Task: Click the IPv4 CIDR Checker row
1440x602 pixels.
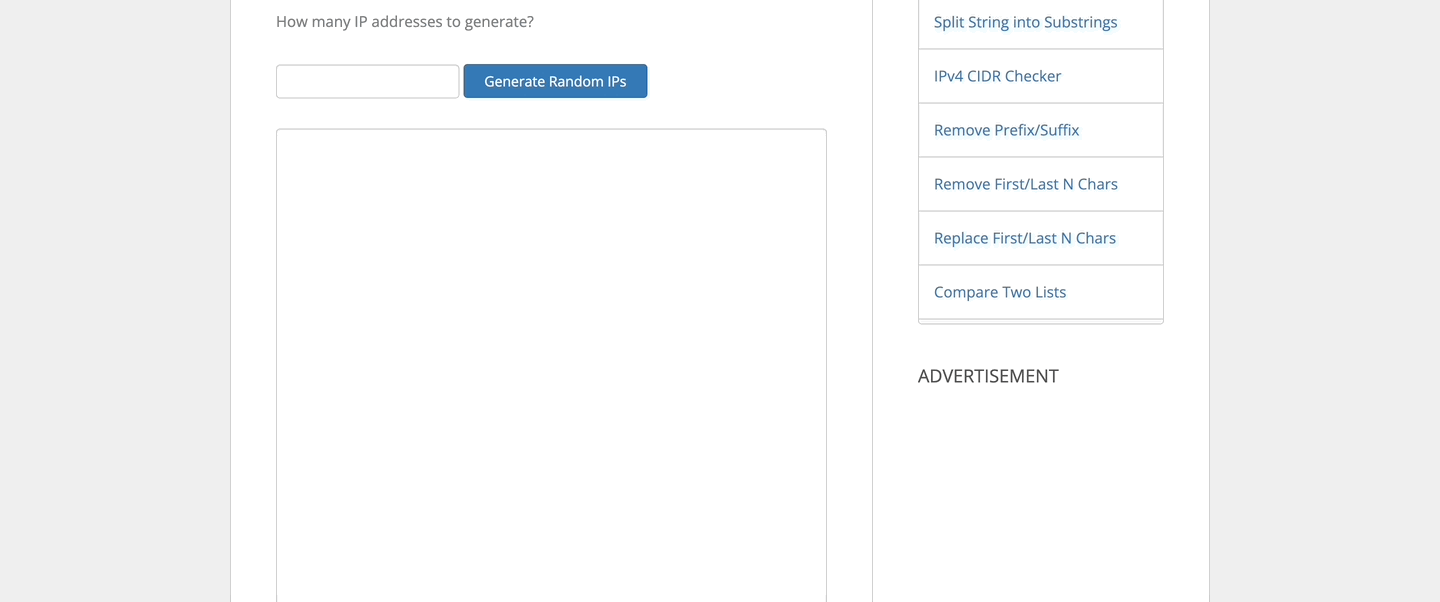Action: [997, 75]
